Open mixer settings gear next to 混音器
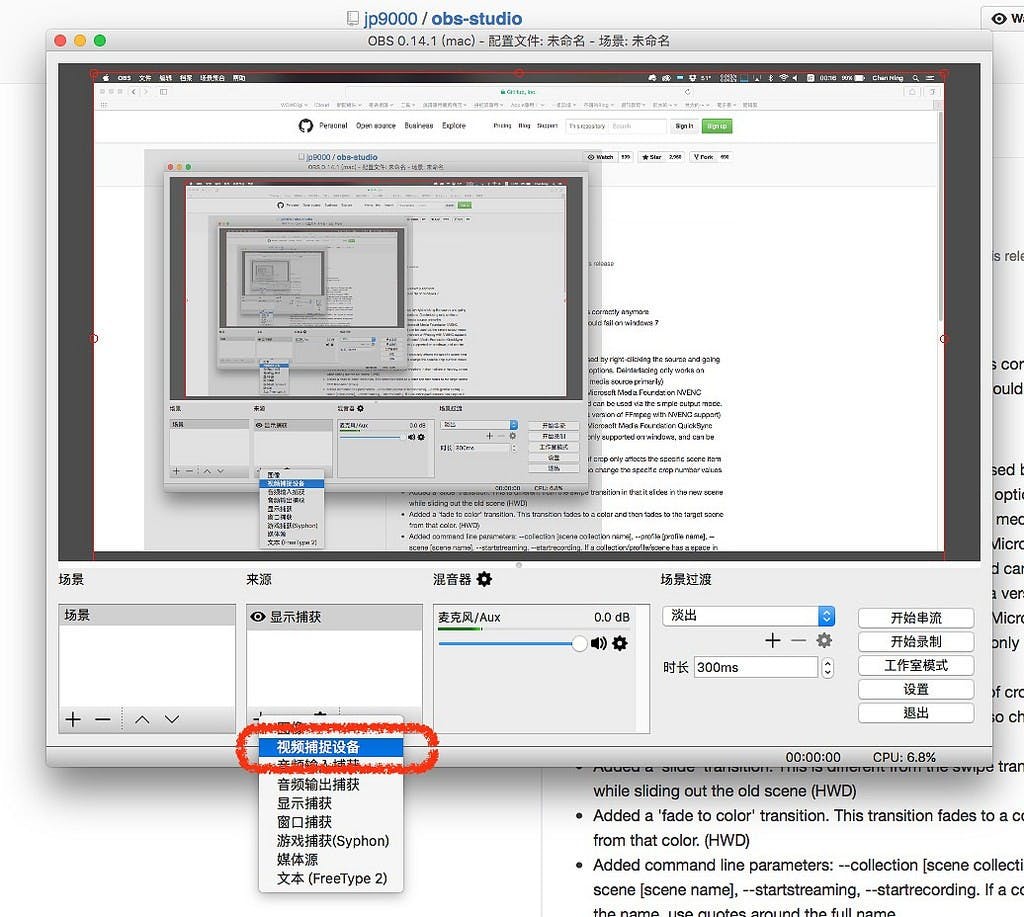1024x917 pixels. pos(484,579)
